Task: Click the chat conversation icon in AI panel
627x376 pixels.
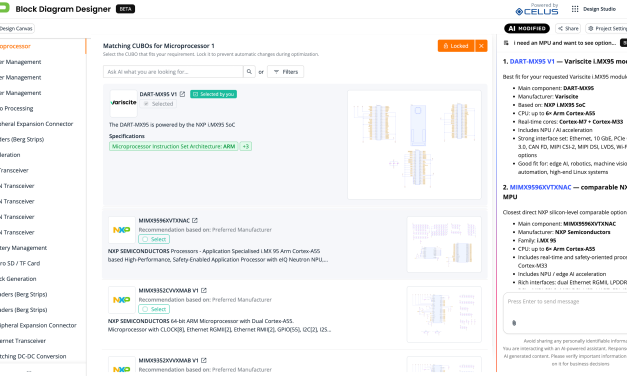Action: pos(506,43)
